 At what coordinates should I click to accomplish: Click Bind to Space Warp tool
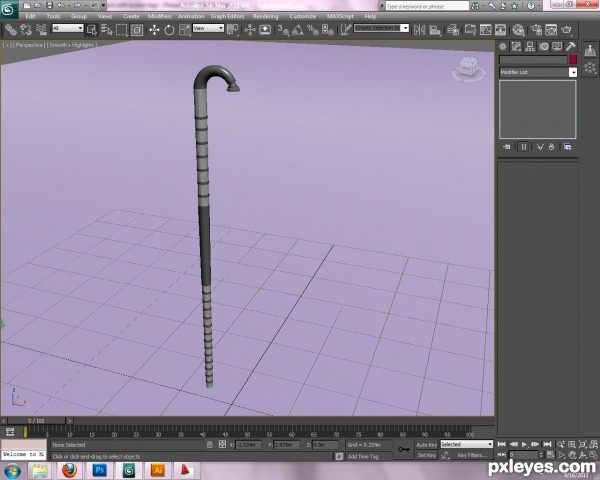tap(41, 30)
